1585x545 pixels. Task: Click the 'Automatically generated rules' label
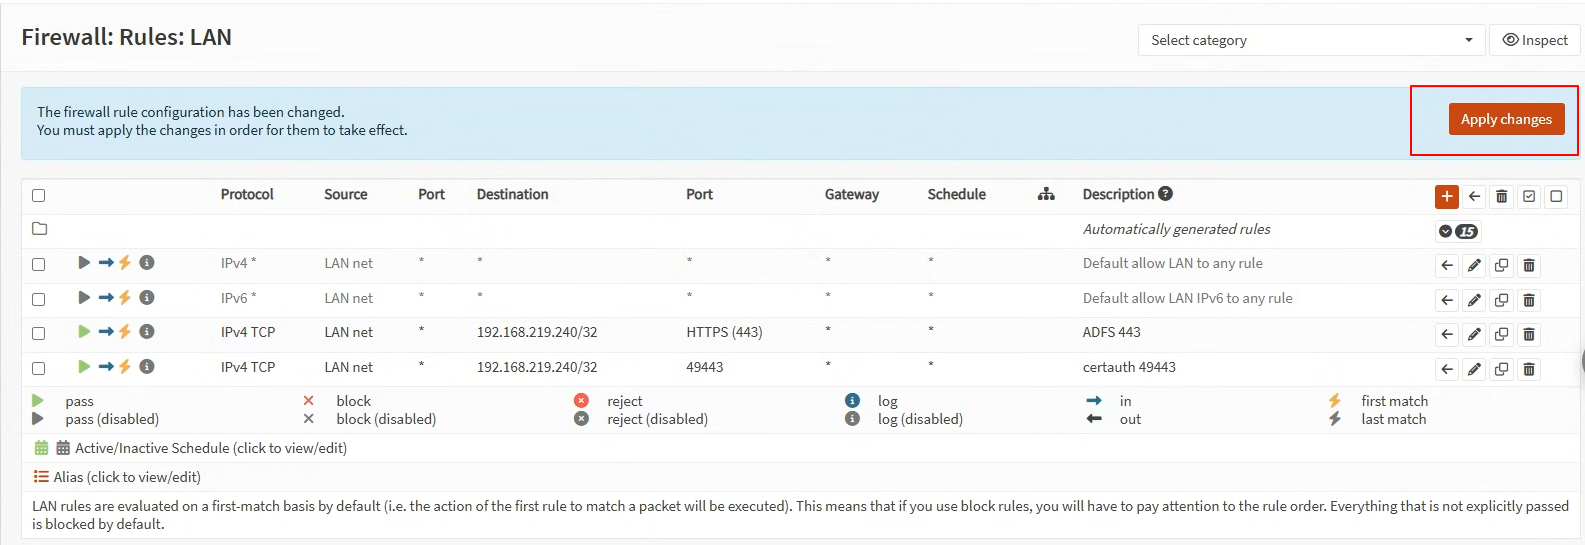click(1176, 229)
